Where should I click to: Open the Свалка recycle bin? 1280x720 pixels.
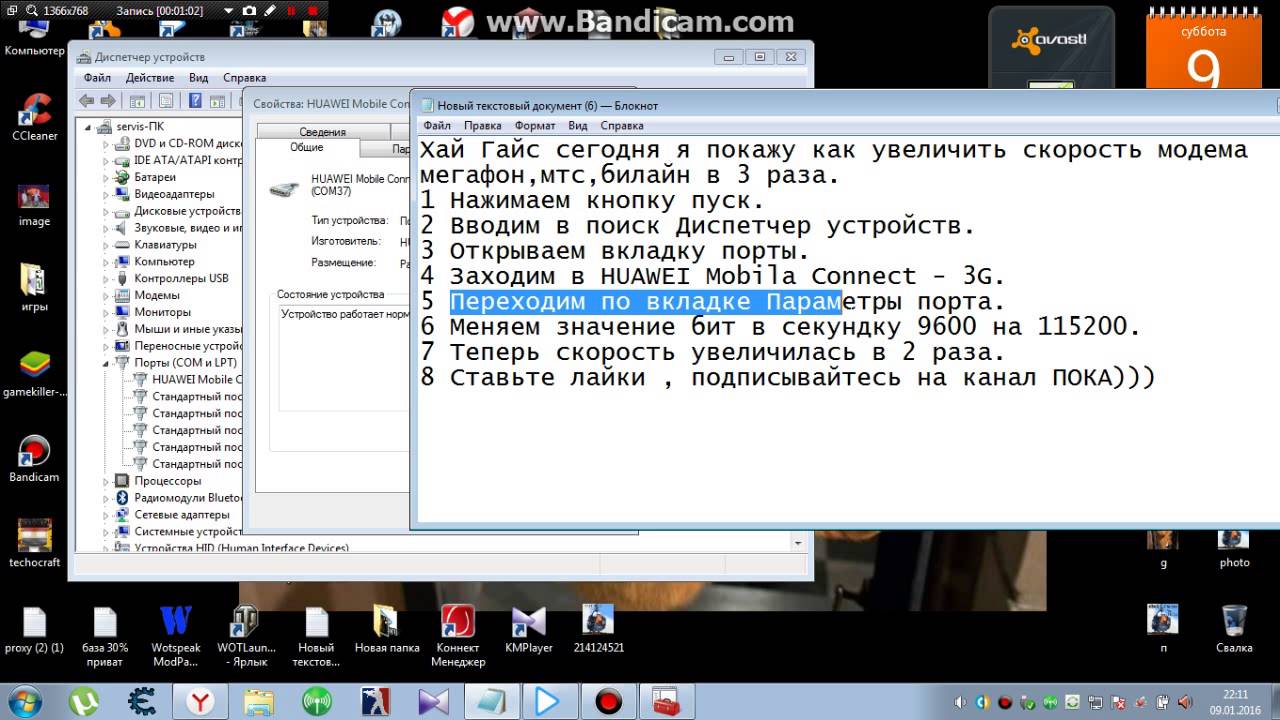[x=1234, y=630]
